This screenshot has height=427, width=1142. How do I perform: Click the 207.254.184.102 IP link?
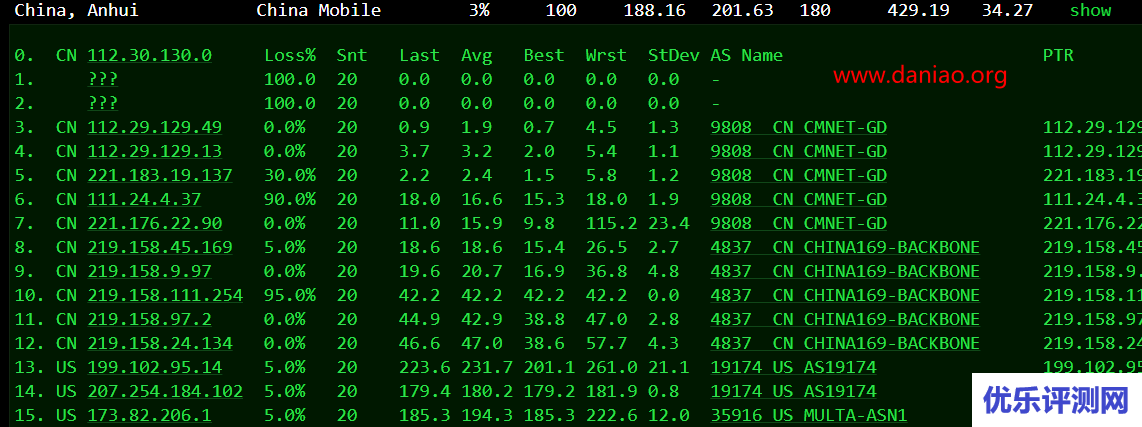tap(165, 391)
